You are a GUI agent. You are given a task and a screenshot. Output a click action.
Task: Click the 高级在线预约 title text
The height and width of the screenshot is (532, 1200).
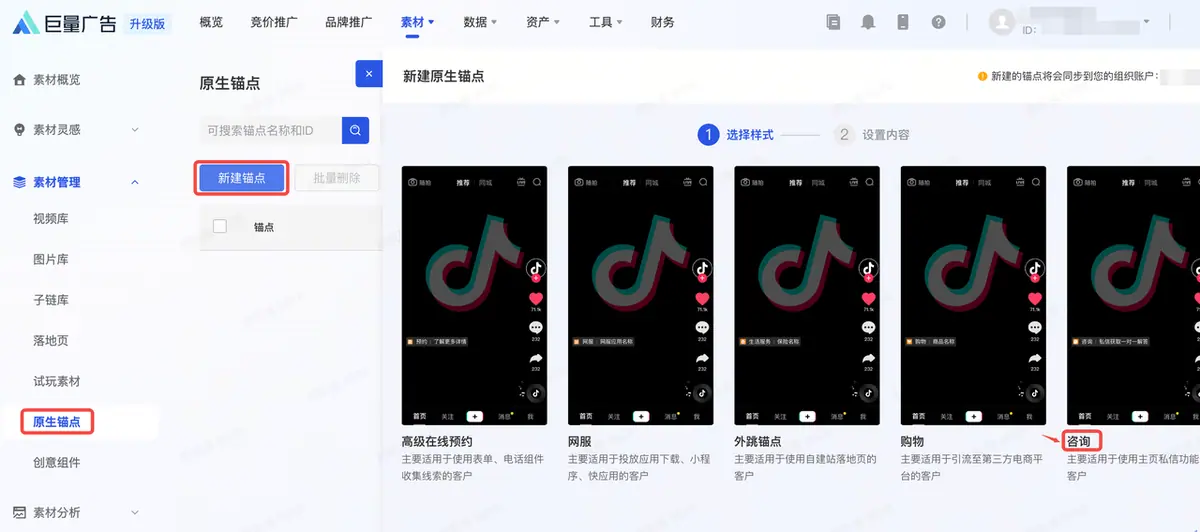[436, 441]
